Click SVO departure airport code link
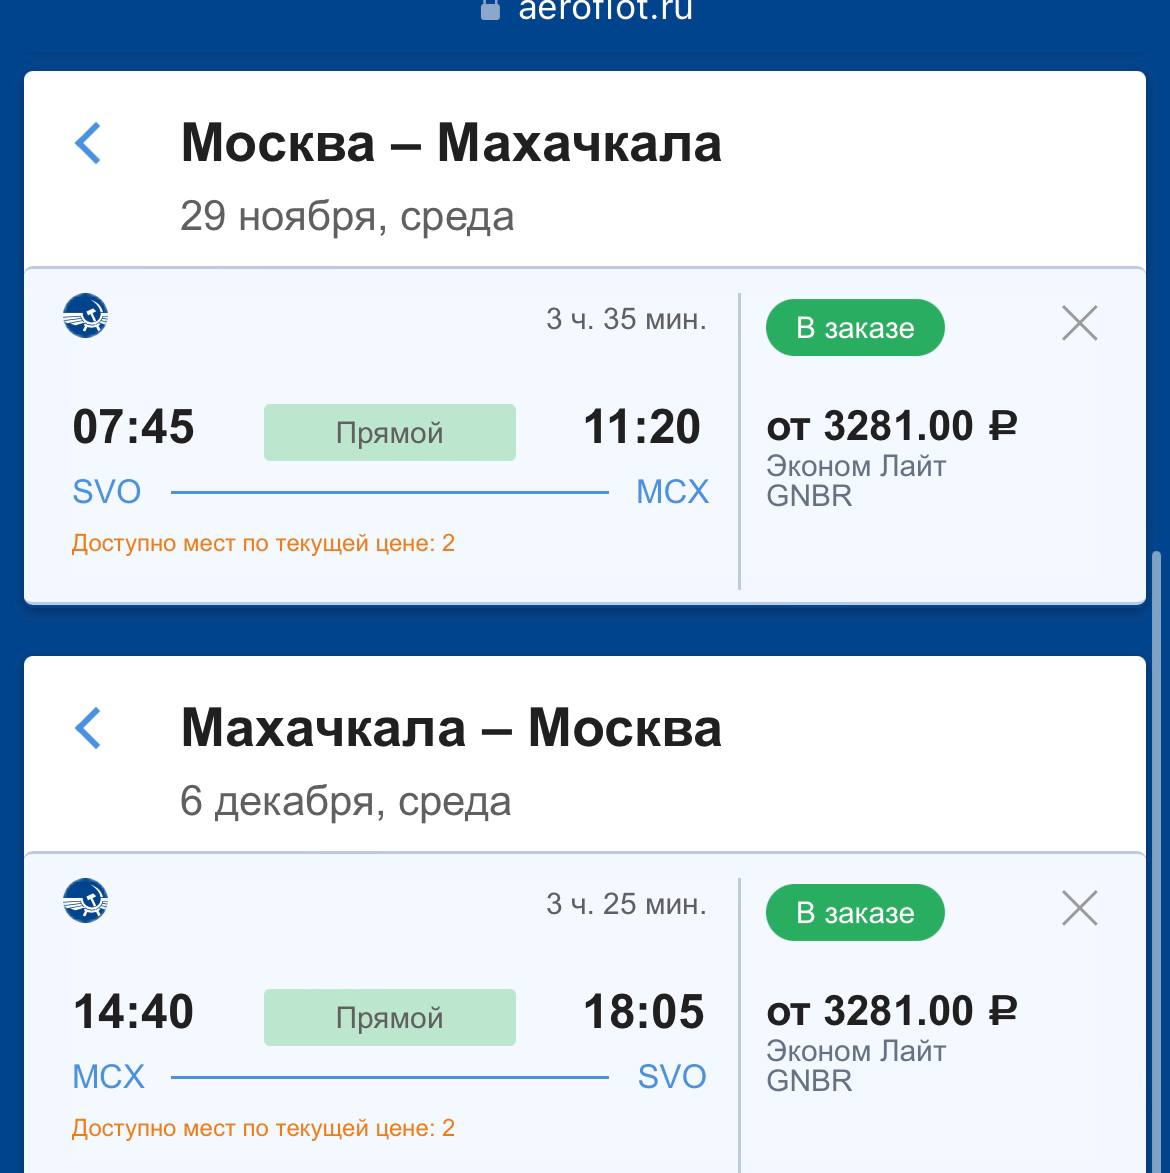This screenshot has width=1170, height=1173. tap(107, 492)
